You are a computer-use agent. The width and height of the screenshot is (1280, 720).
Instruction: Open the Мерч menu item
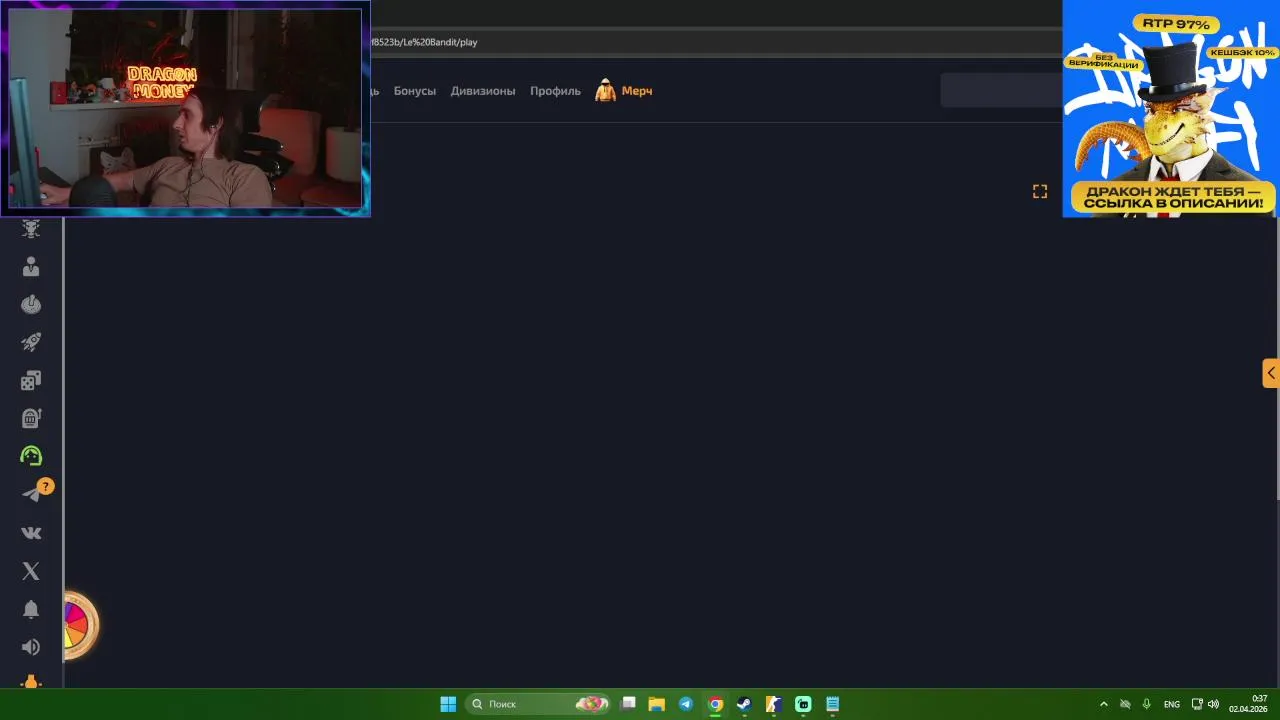tap(637, 91)
